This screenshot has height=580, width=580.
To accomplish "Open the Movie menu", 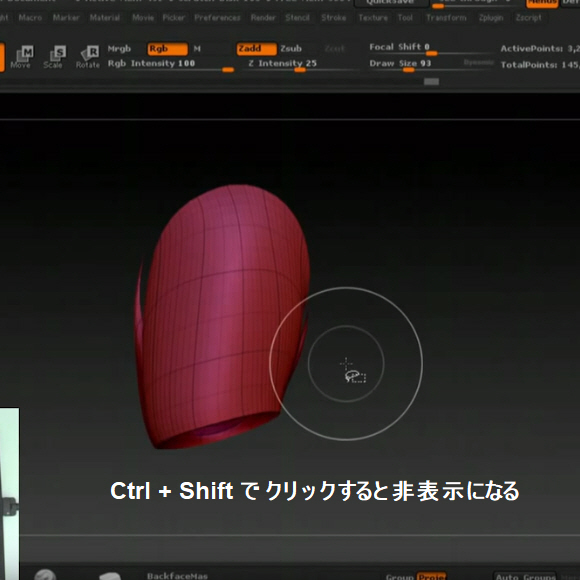I will pos(143,17).
